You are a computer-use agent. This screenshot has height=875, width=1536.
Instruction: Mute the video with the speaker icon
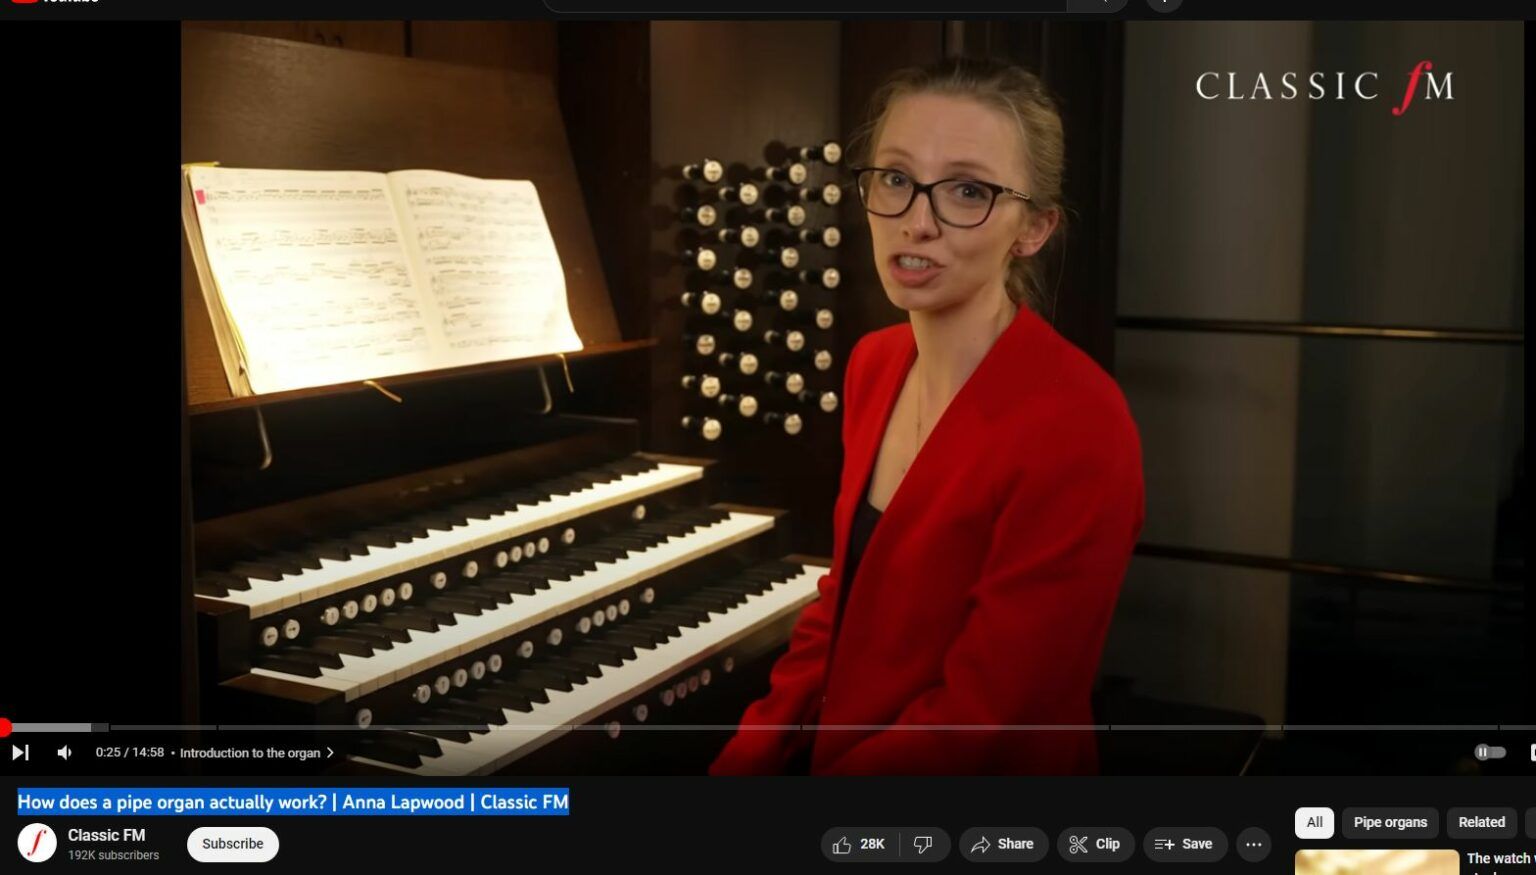(64, 752)
